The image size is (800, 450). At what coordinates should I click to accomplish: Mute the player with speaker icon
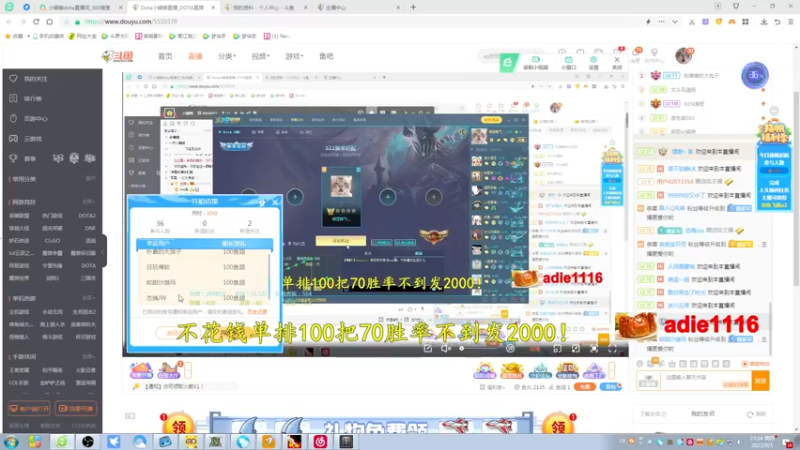tap(446, 348)
